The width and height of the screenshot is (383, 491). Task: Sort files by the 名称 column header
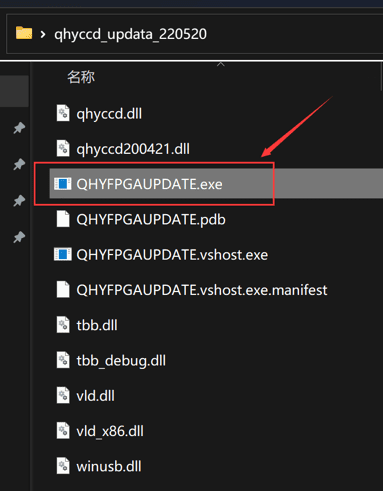pyautogui.click(x=81, y=77)
